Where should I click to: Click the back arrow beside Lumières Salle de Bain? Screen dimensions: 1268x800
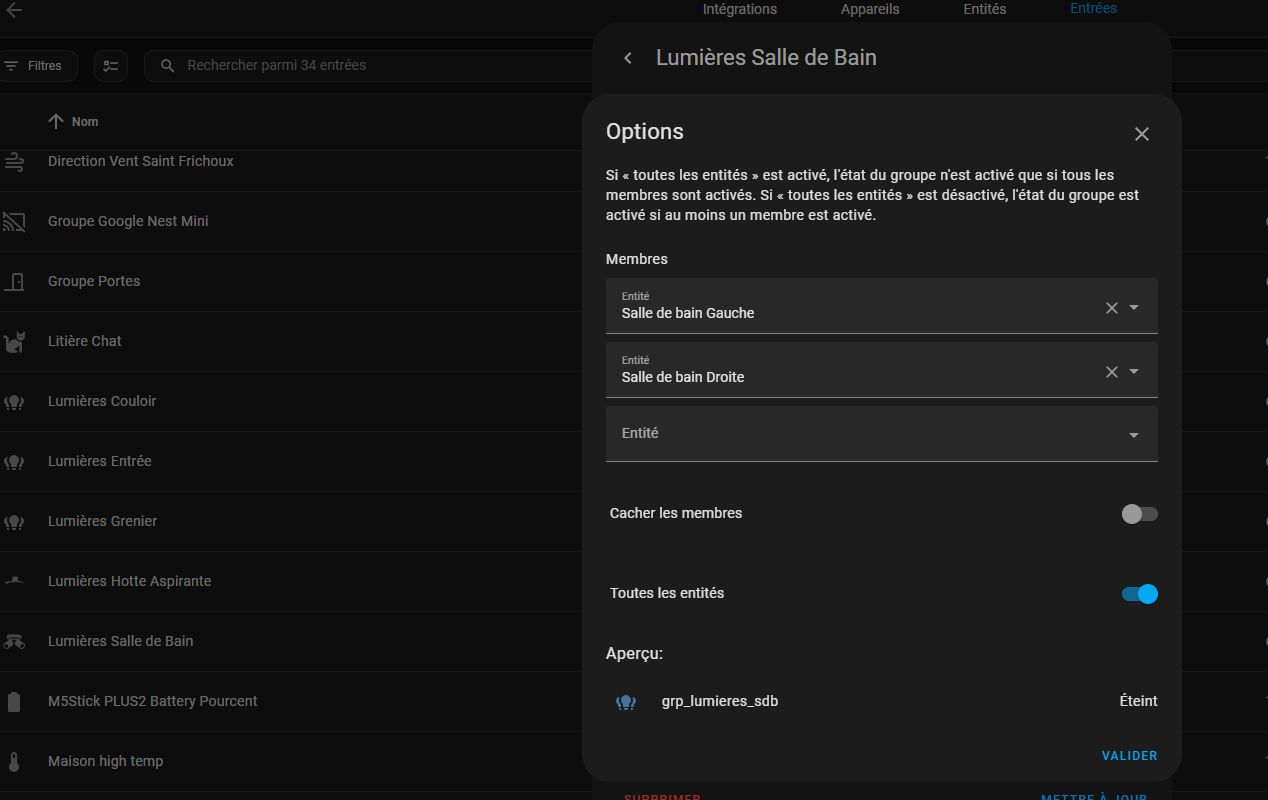click(x=628, y=58)
